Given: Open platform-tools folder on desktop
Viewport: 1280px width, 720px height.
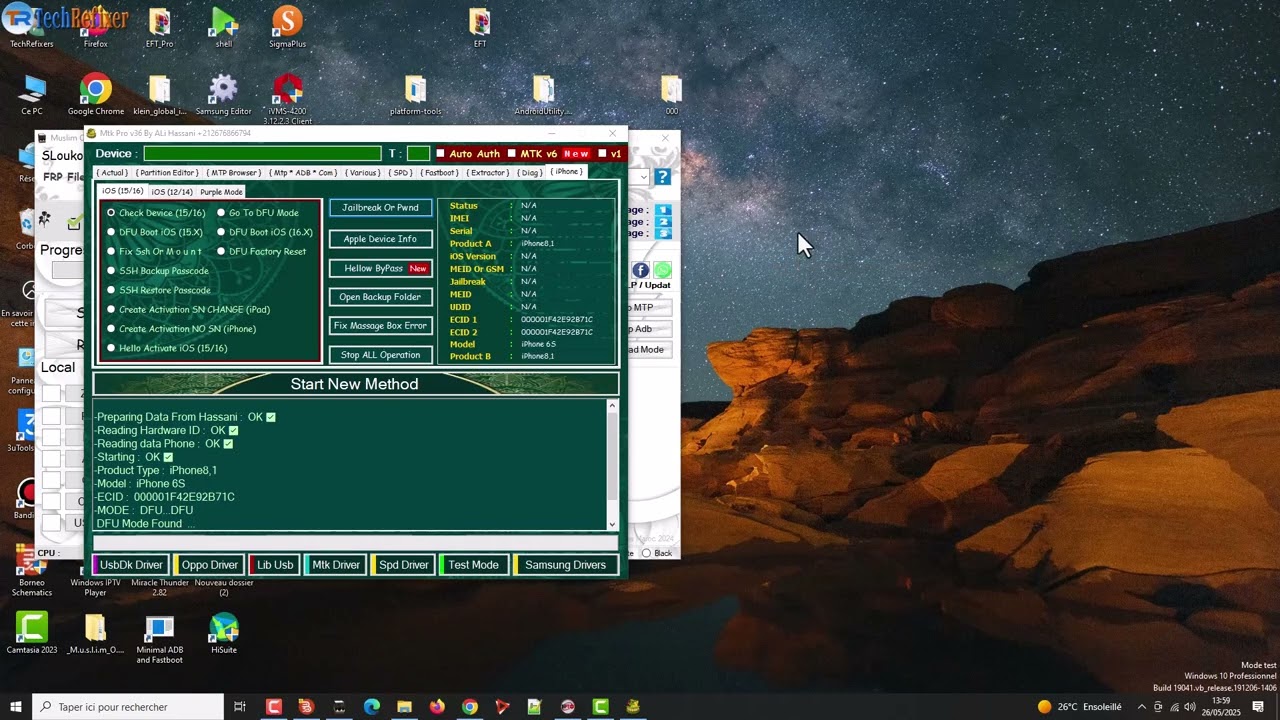Looking at the screenshot, I should (415, 95).
